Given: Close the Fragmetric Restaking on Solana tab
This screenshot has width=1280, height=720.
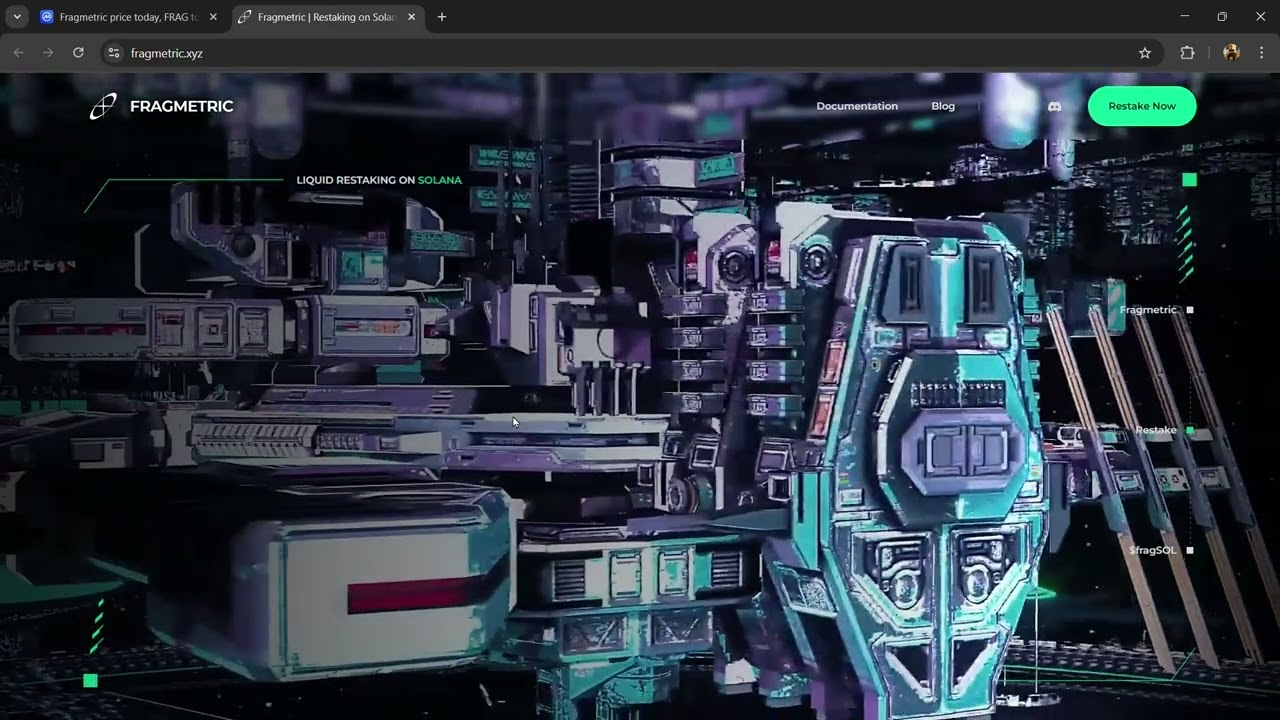Looking at the screenshot, I should [x=411, y=17].
